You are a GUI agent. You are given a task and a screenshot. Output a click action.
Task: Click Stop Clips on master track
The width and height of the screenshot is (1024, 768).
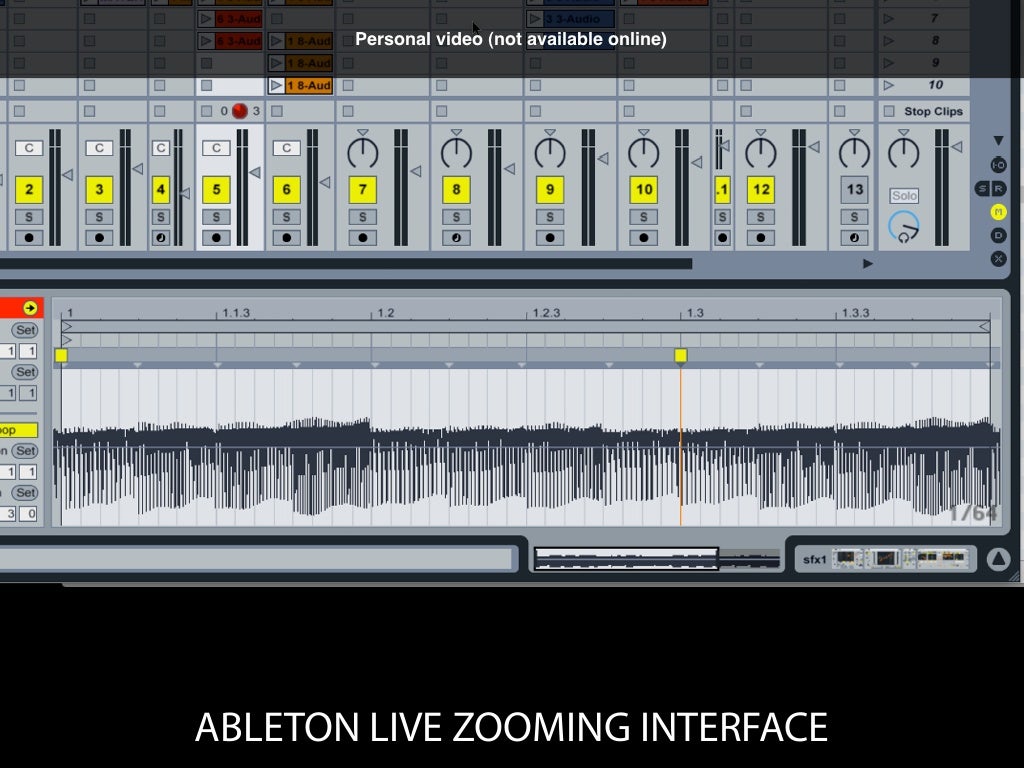pyautogui.click(x=933, y=111)
